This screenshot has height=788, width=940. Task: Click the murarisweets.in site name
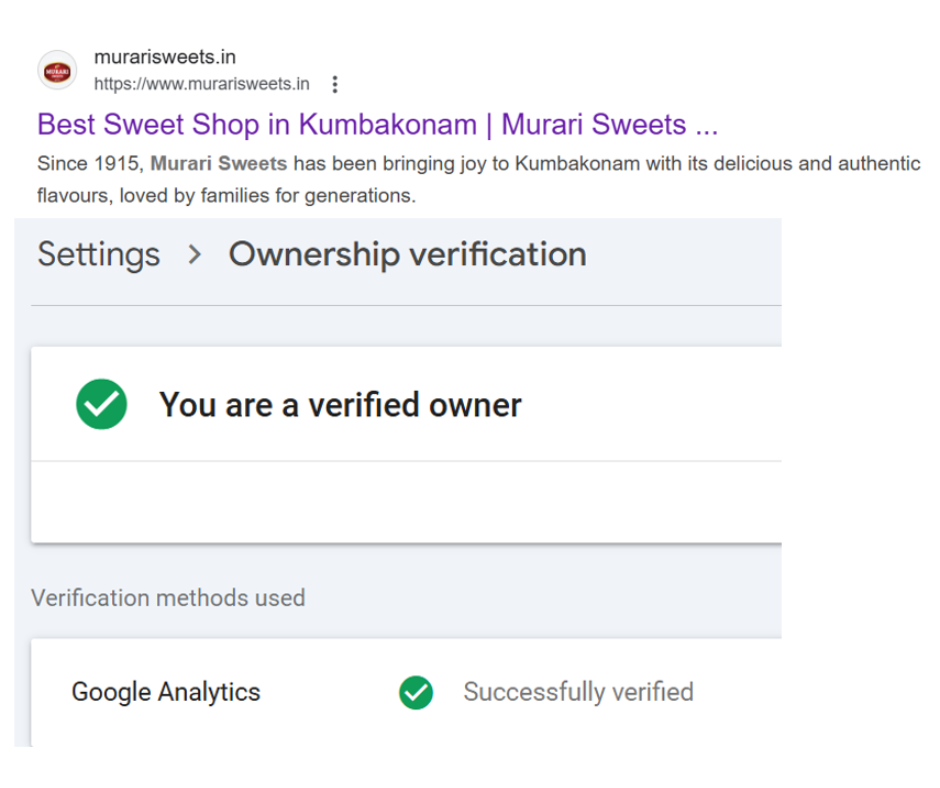coord(164,58)
